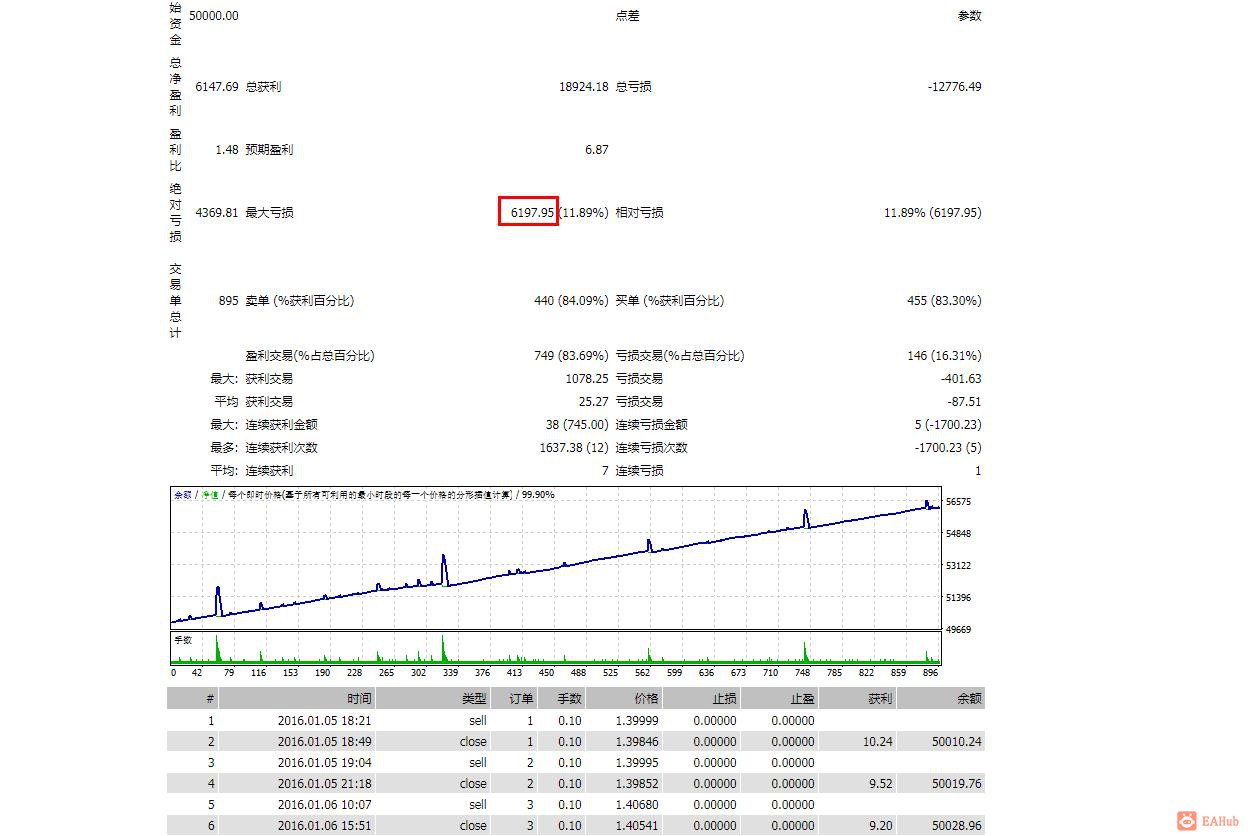Click the 参数 label

[x=970, y=16]
